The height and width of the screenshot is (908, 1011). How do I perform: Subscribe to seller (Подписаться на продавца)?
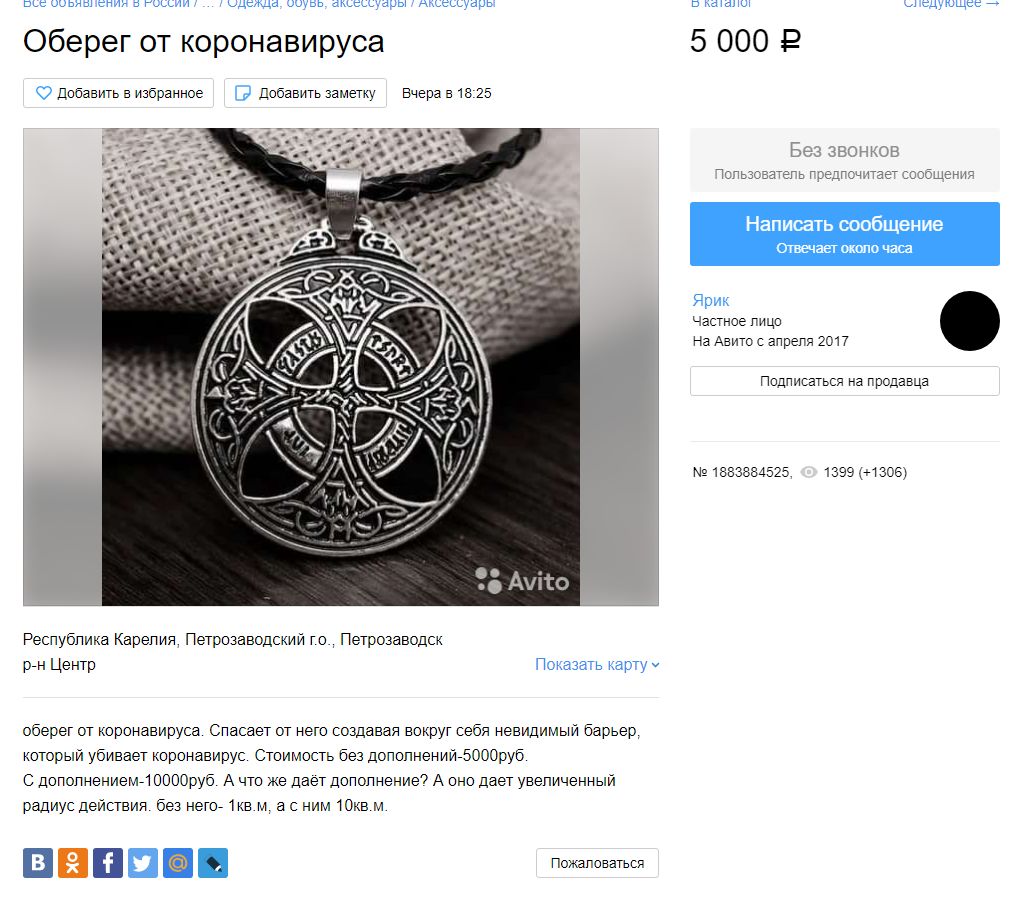pyautogui.click(x=845, y=381)
